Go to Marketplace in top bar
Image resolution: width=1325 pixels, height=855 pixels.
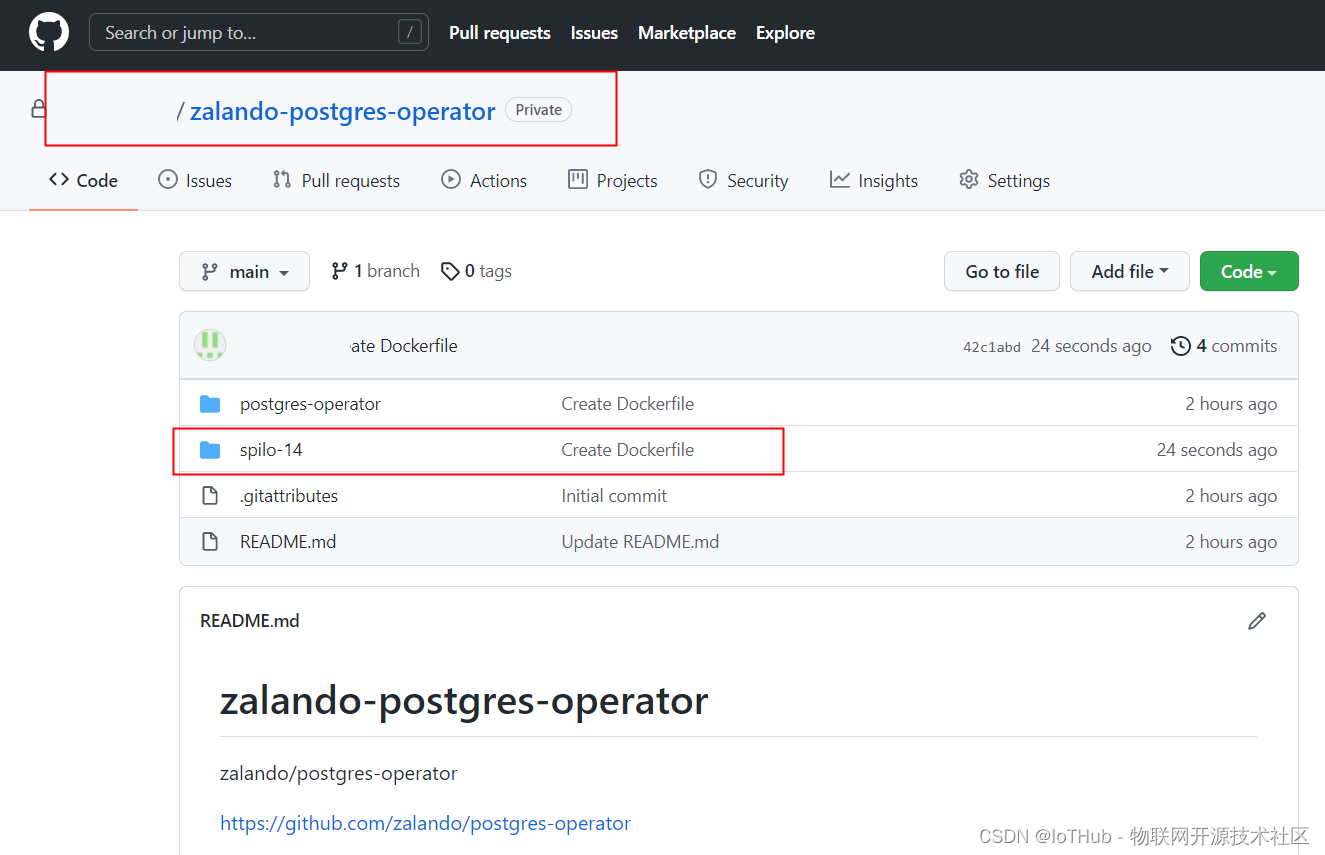(x=687, y=33)
